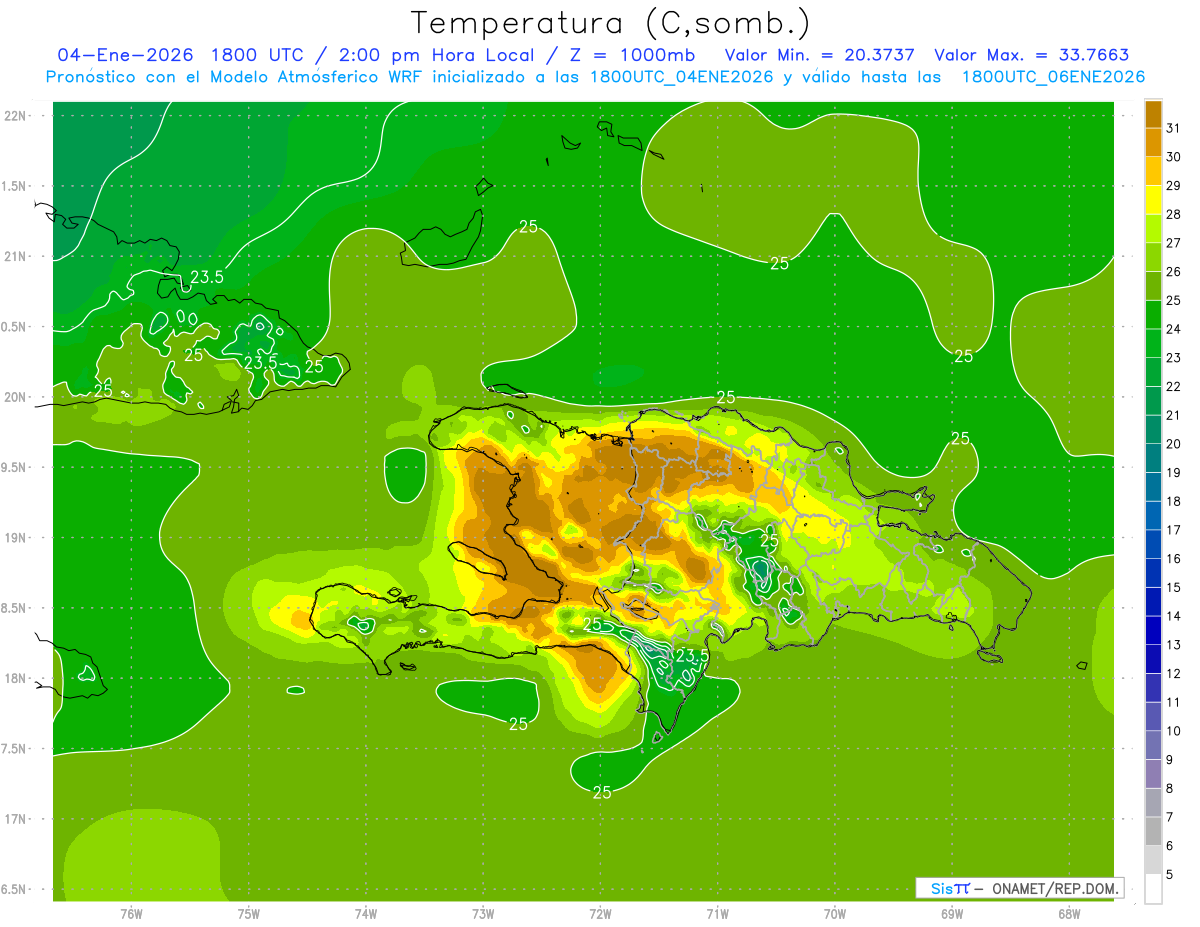Click the "21N" latitude axis label
Screen dimensions: 1200x927
pyautogui.click(x=17, y=256)
